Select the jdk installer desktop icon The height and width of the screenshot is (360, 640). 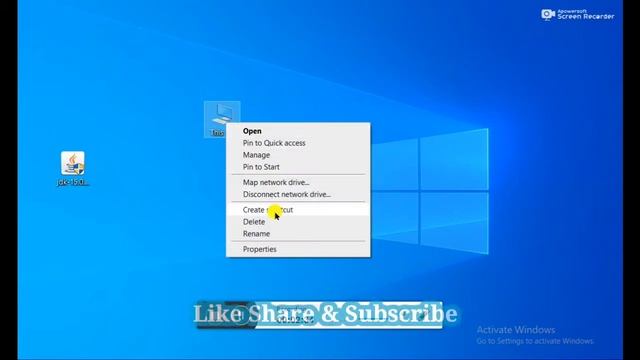click(x=73, y=168)
